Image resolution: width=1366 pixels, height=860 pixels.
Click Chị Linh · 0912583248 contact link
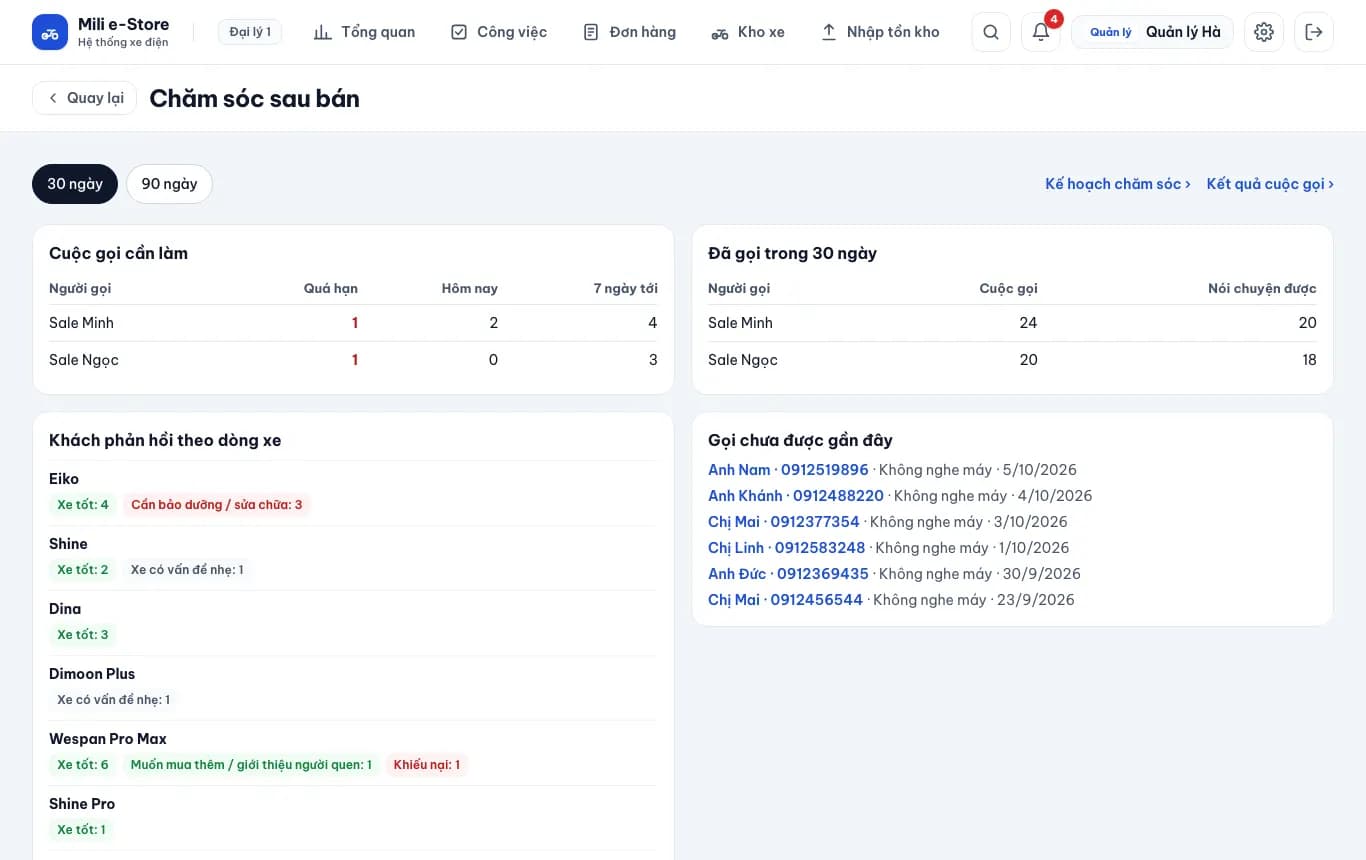click(787, 548)
